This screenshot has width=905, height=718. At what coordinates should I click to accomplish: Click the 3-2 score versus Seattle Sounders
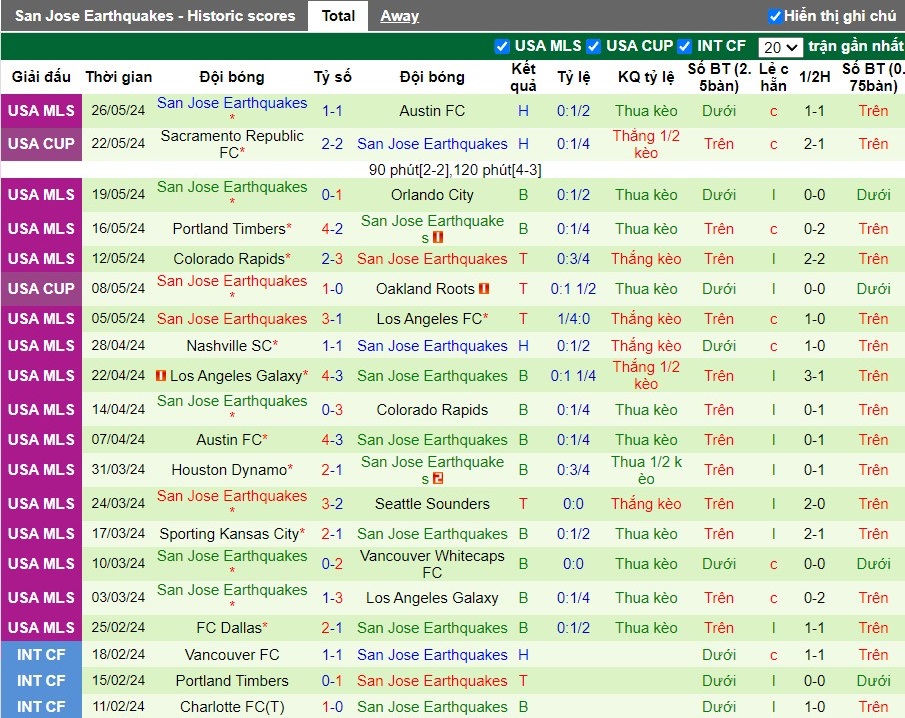[x=332, y=503]
